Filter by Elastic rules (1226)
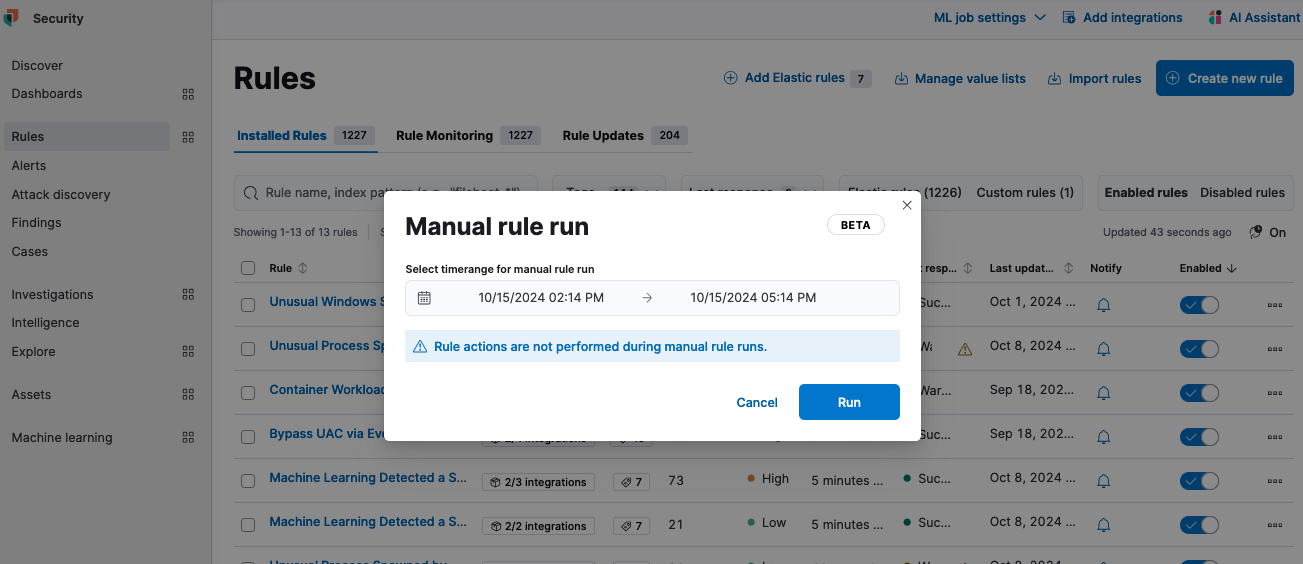1303x564 pixels. click(x=904, y=193)
